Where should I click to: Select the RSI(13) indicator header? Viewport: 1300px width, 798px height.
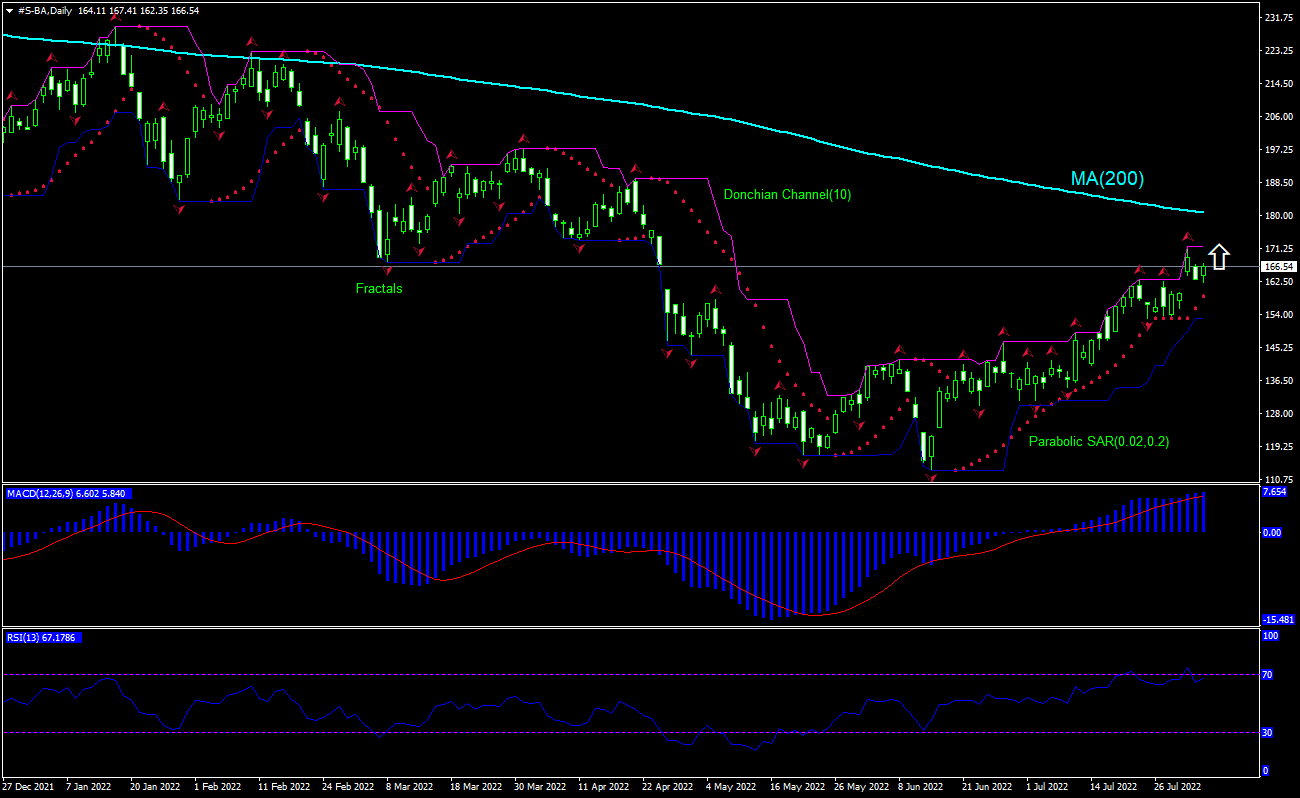(x=44, y=637)
